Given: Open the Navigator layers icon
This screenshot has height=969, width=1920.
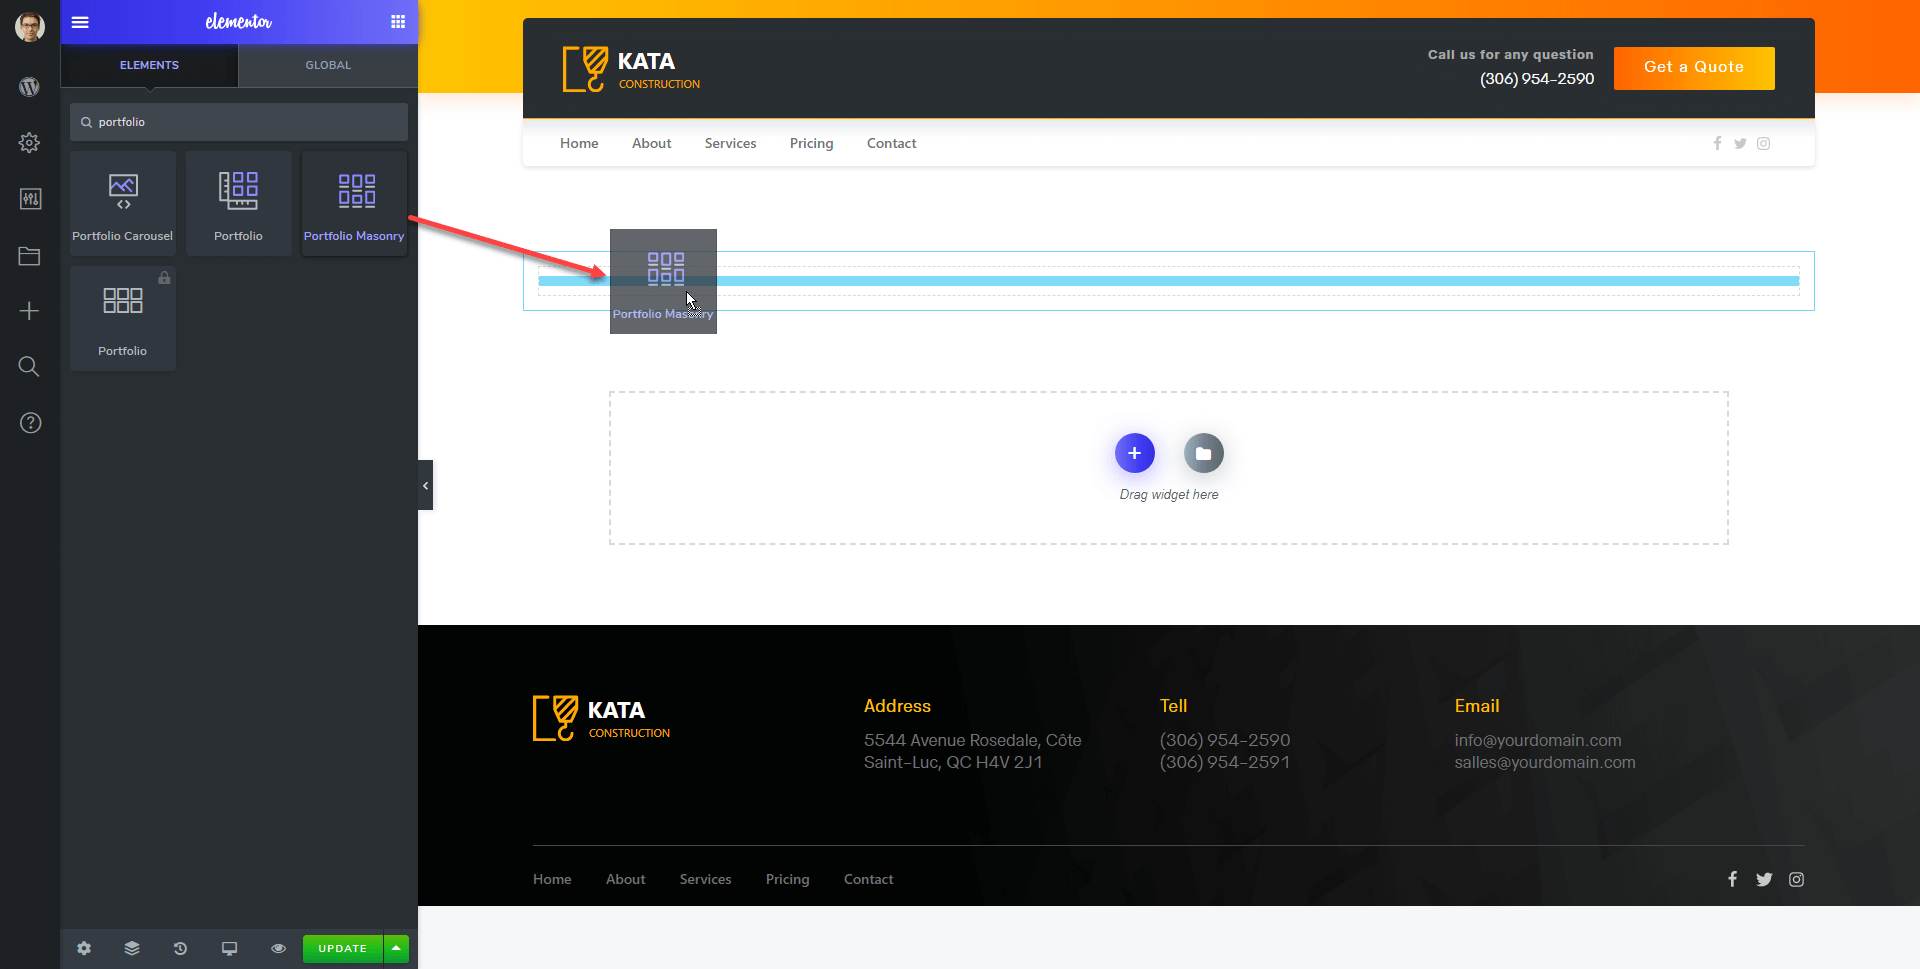Looking at the screenshot, I should tap(132, 948).
